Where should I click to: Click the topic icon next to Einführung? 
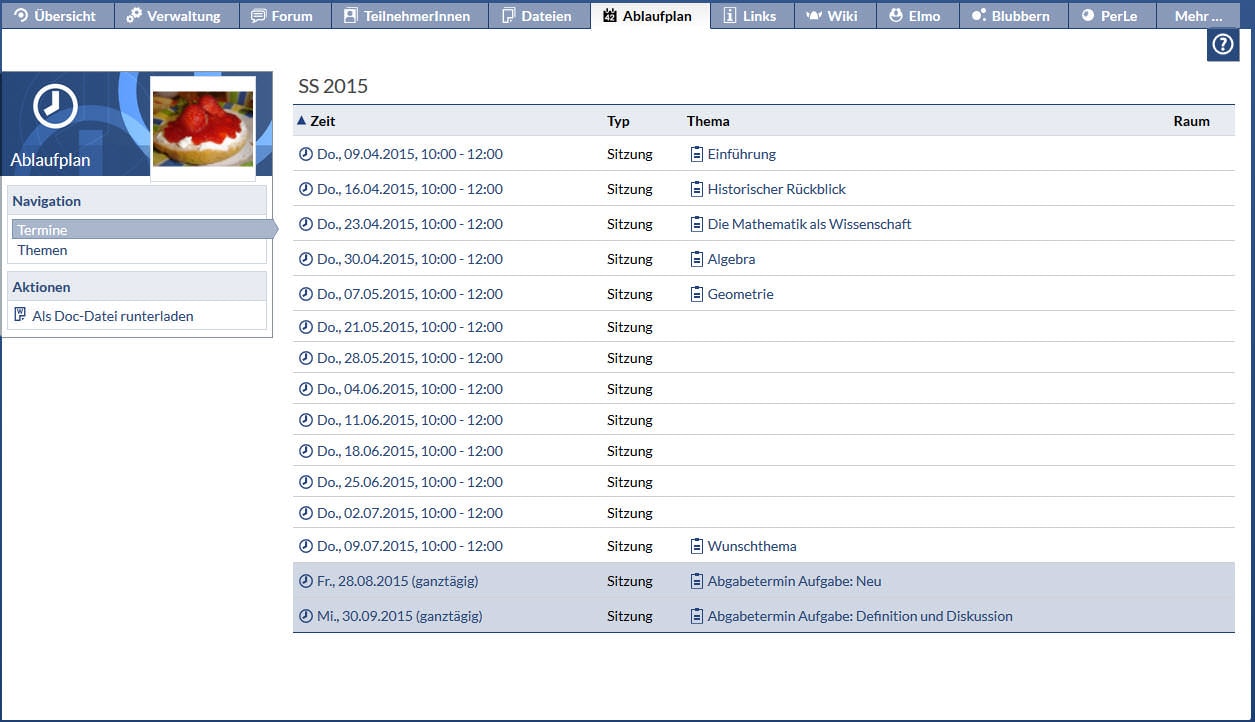[x=697, y=154]
